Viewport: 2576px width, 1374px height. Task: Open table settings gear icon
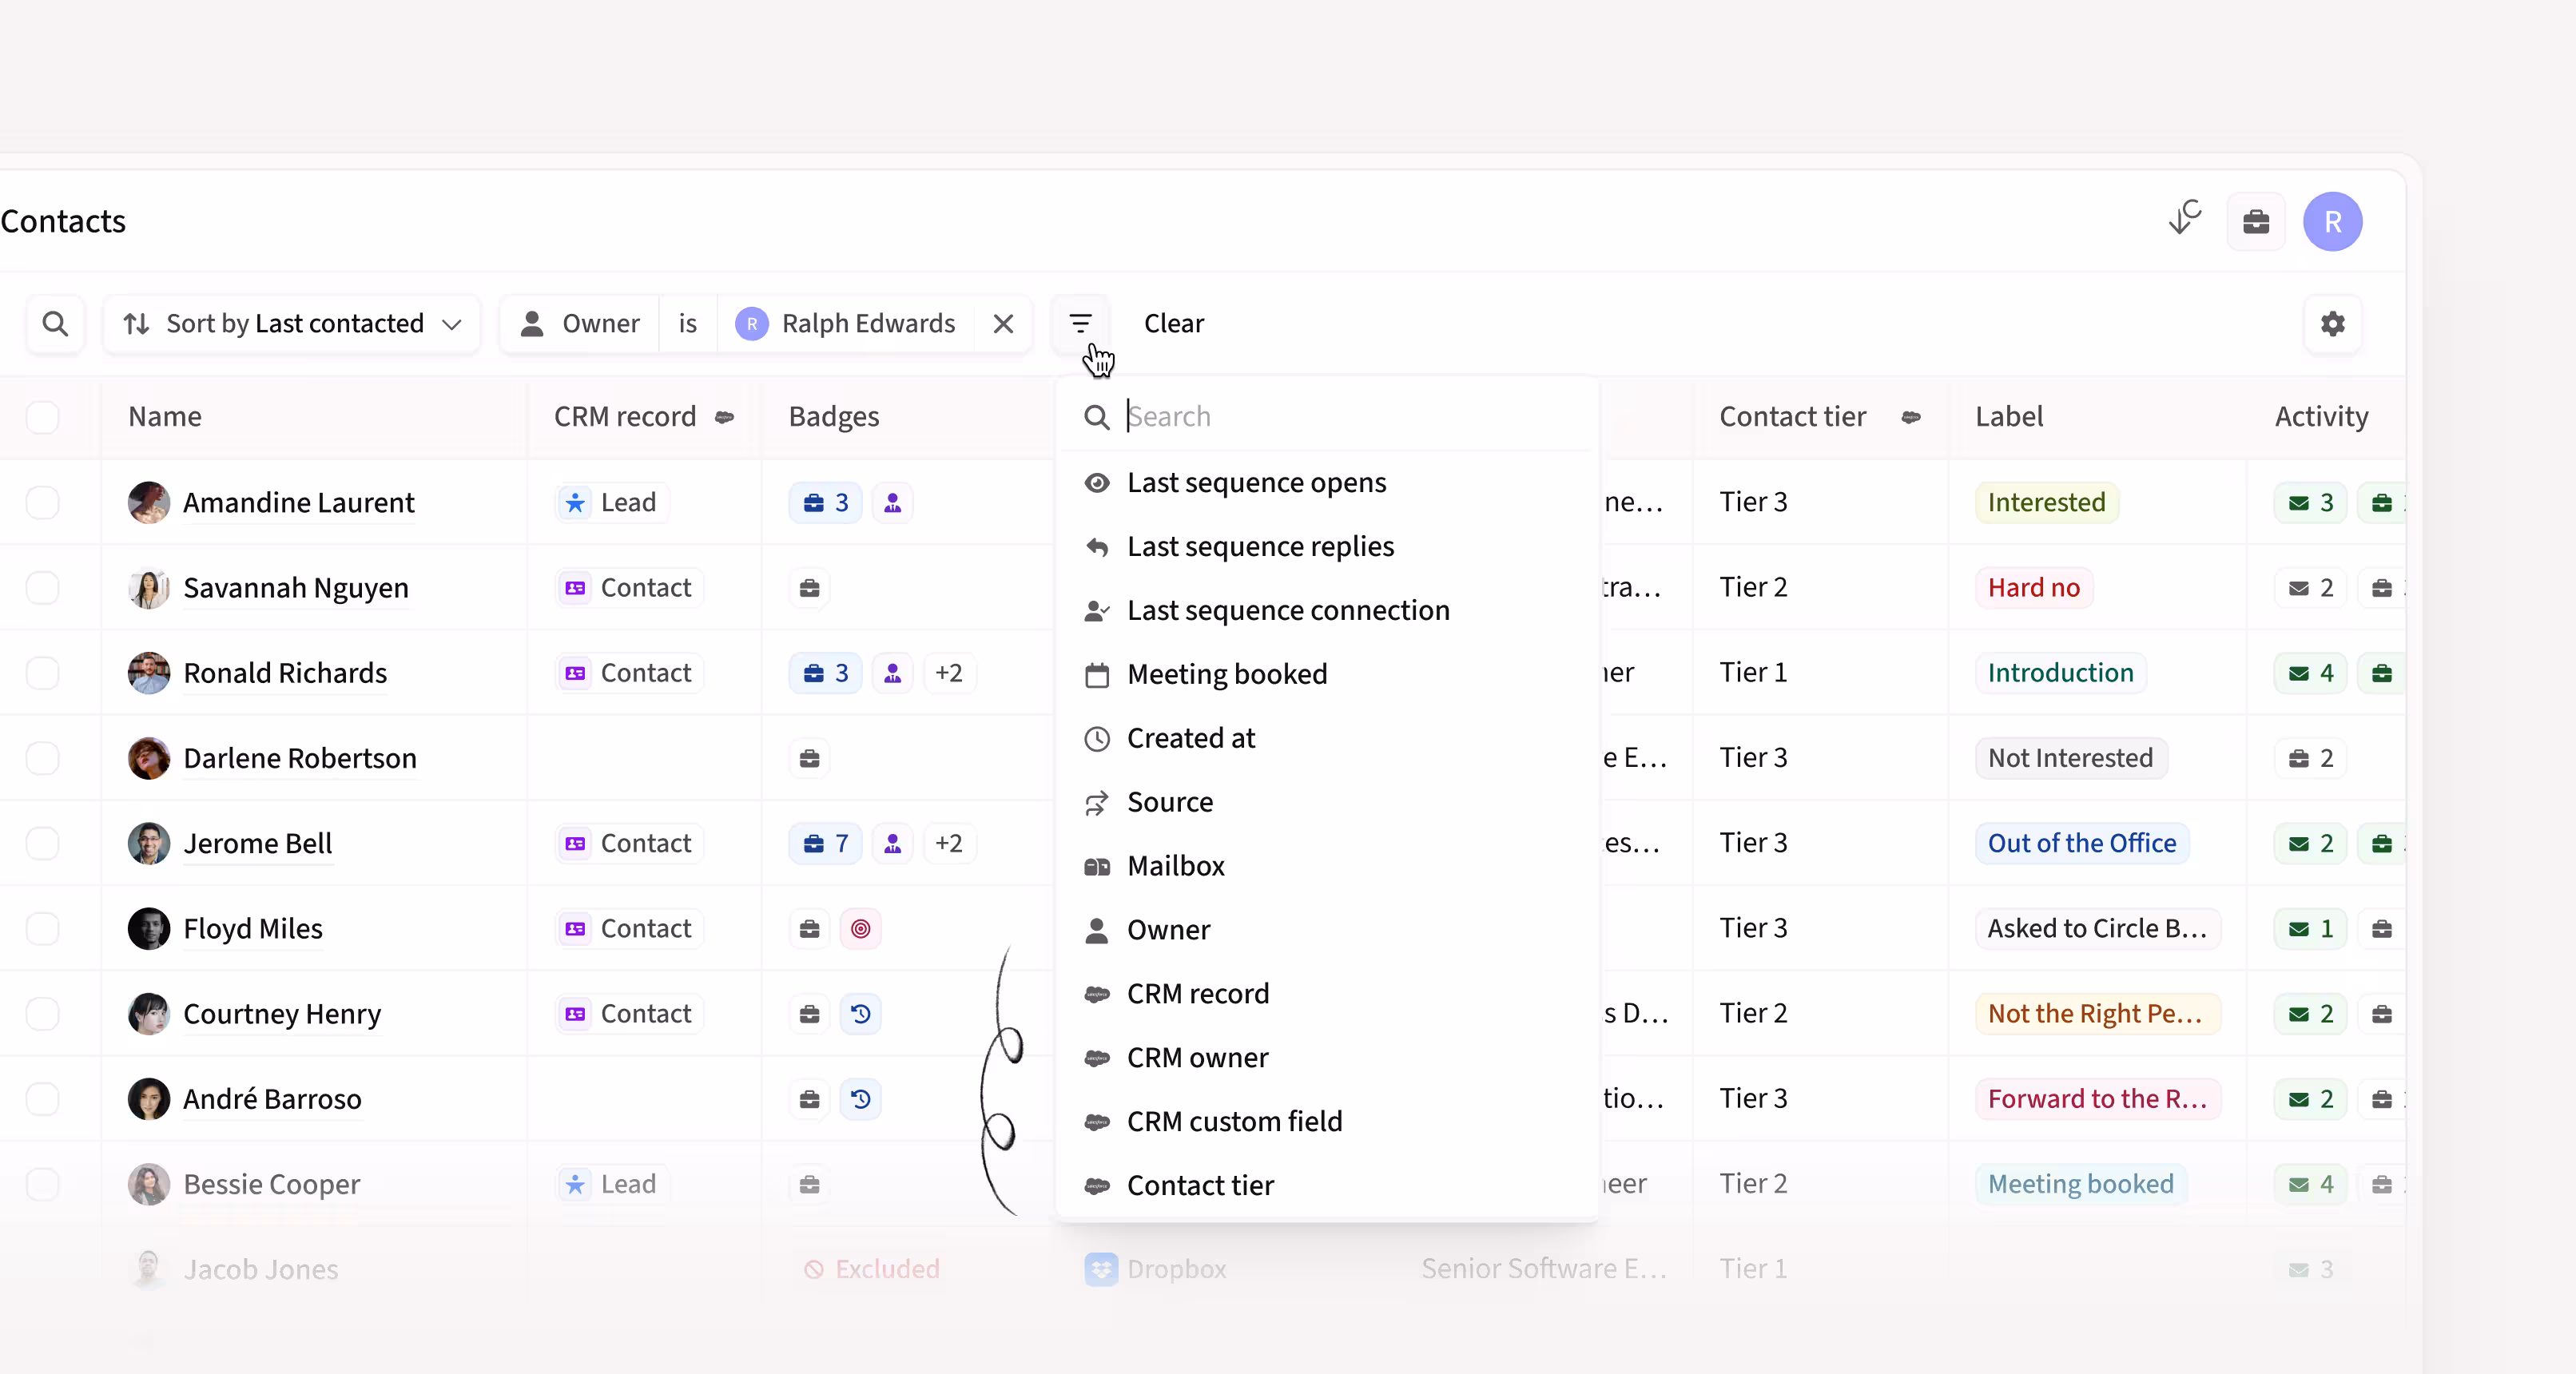pyautogui.click(x=2332, y=324)
